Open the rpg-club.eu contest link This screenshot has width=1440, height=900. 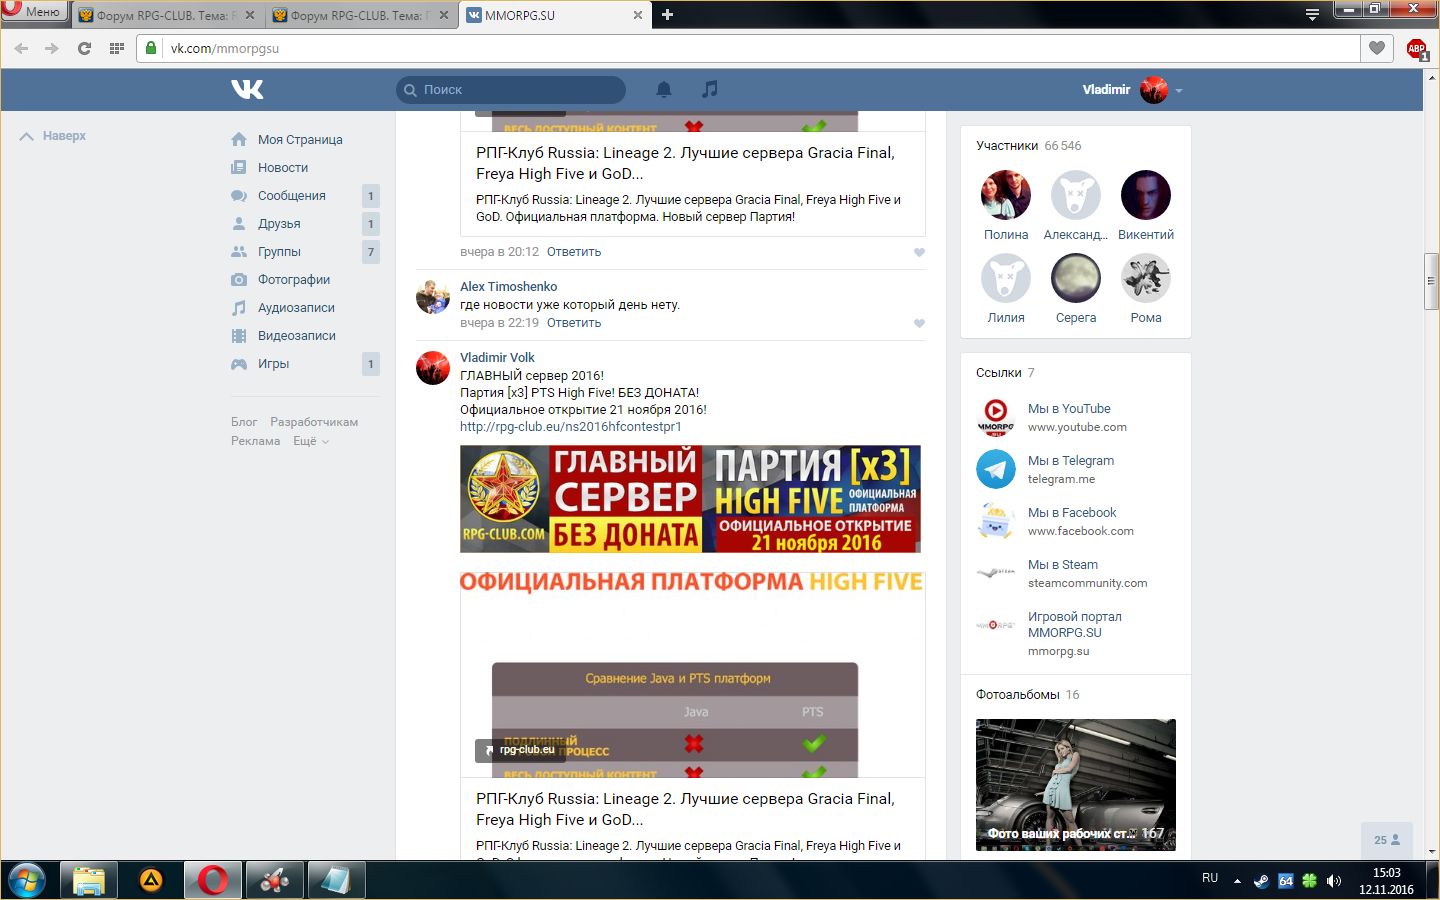[570, 427]
